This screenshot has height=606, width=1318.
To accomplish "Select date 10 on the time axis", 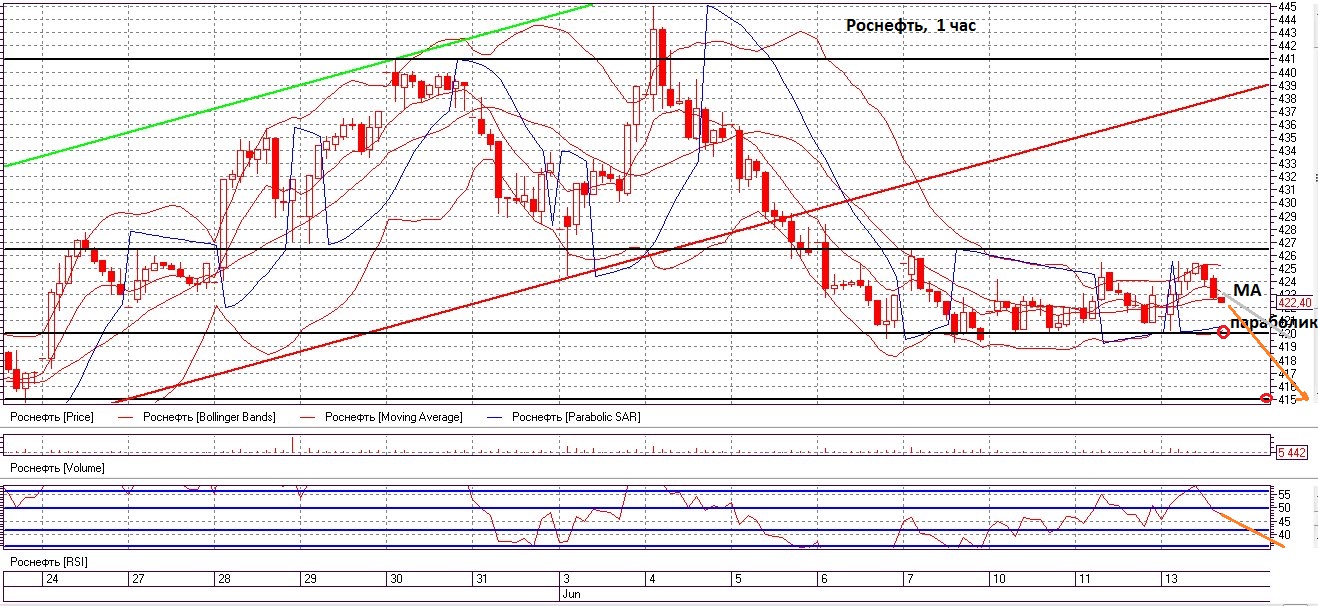I will 999,579.
